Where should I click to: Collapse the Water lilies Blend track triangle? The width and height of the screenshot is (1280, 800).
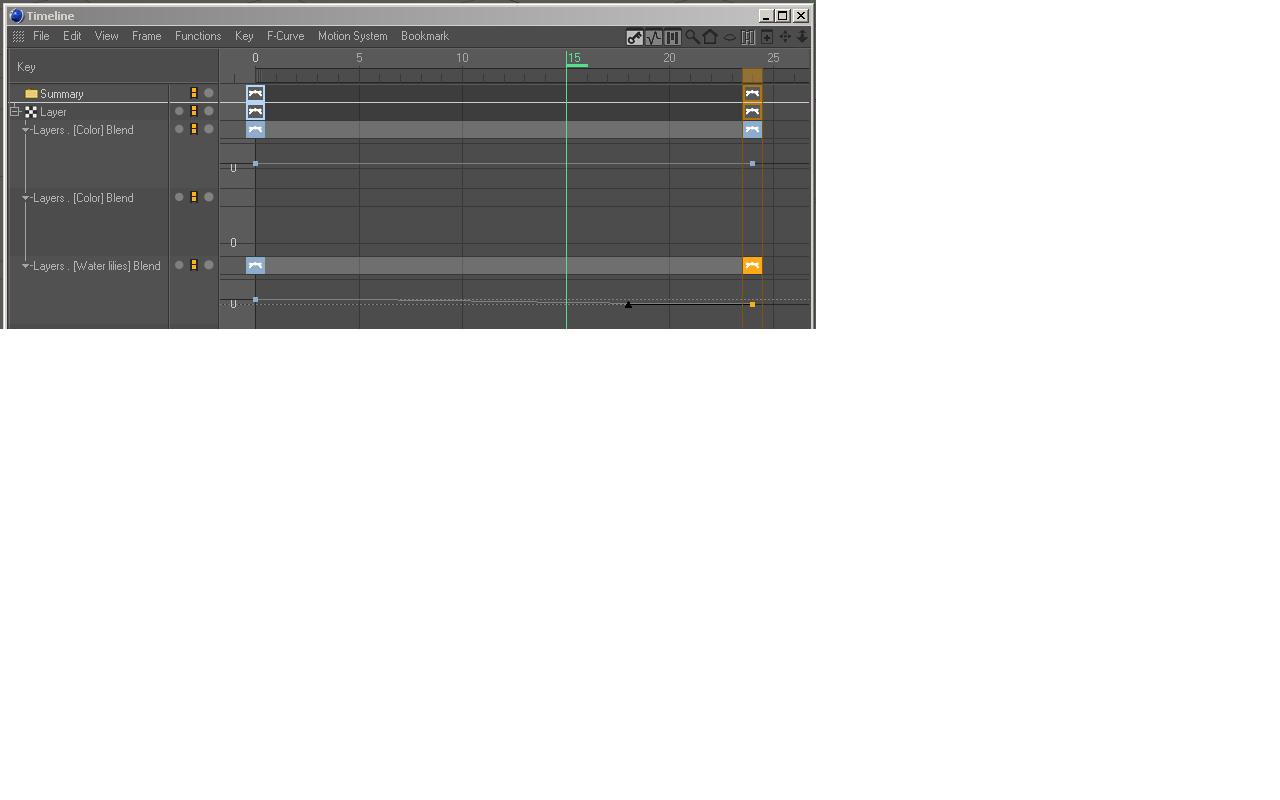point(26,266)
